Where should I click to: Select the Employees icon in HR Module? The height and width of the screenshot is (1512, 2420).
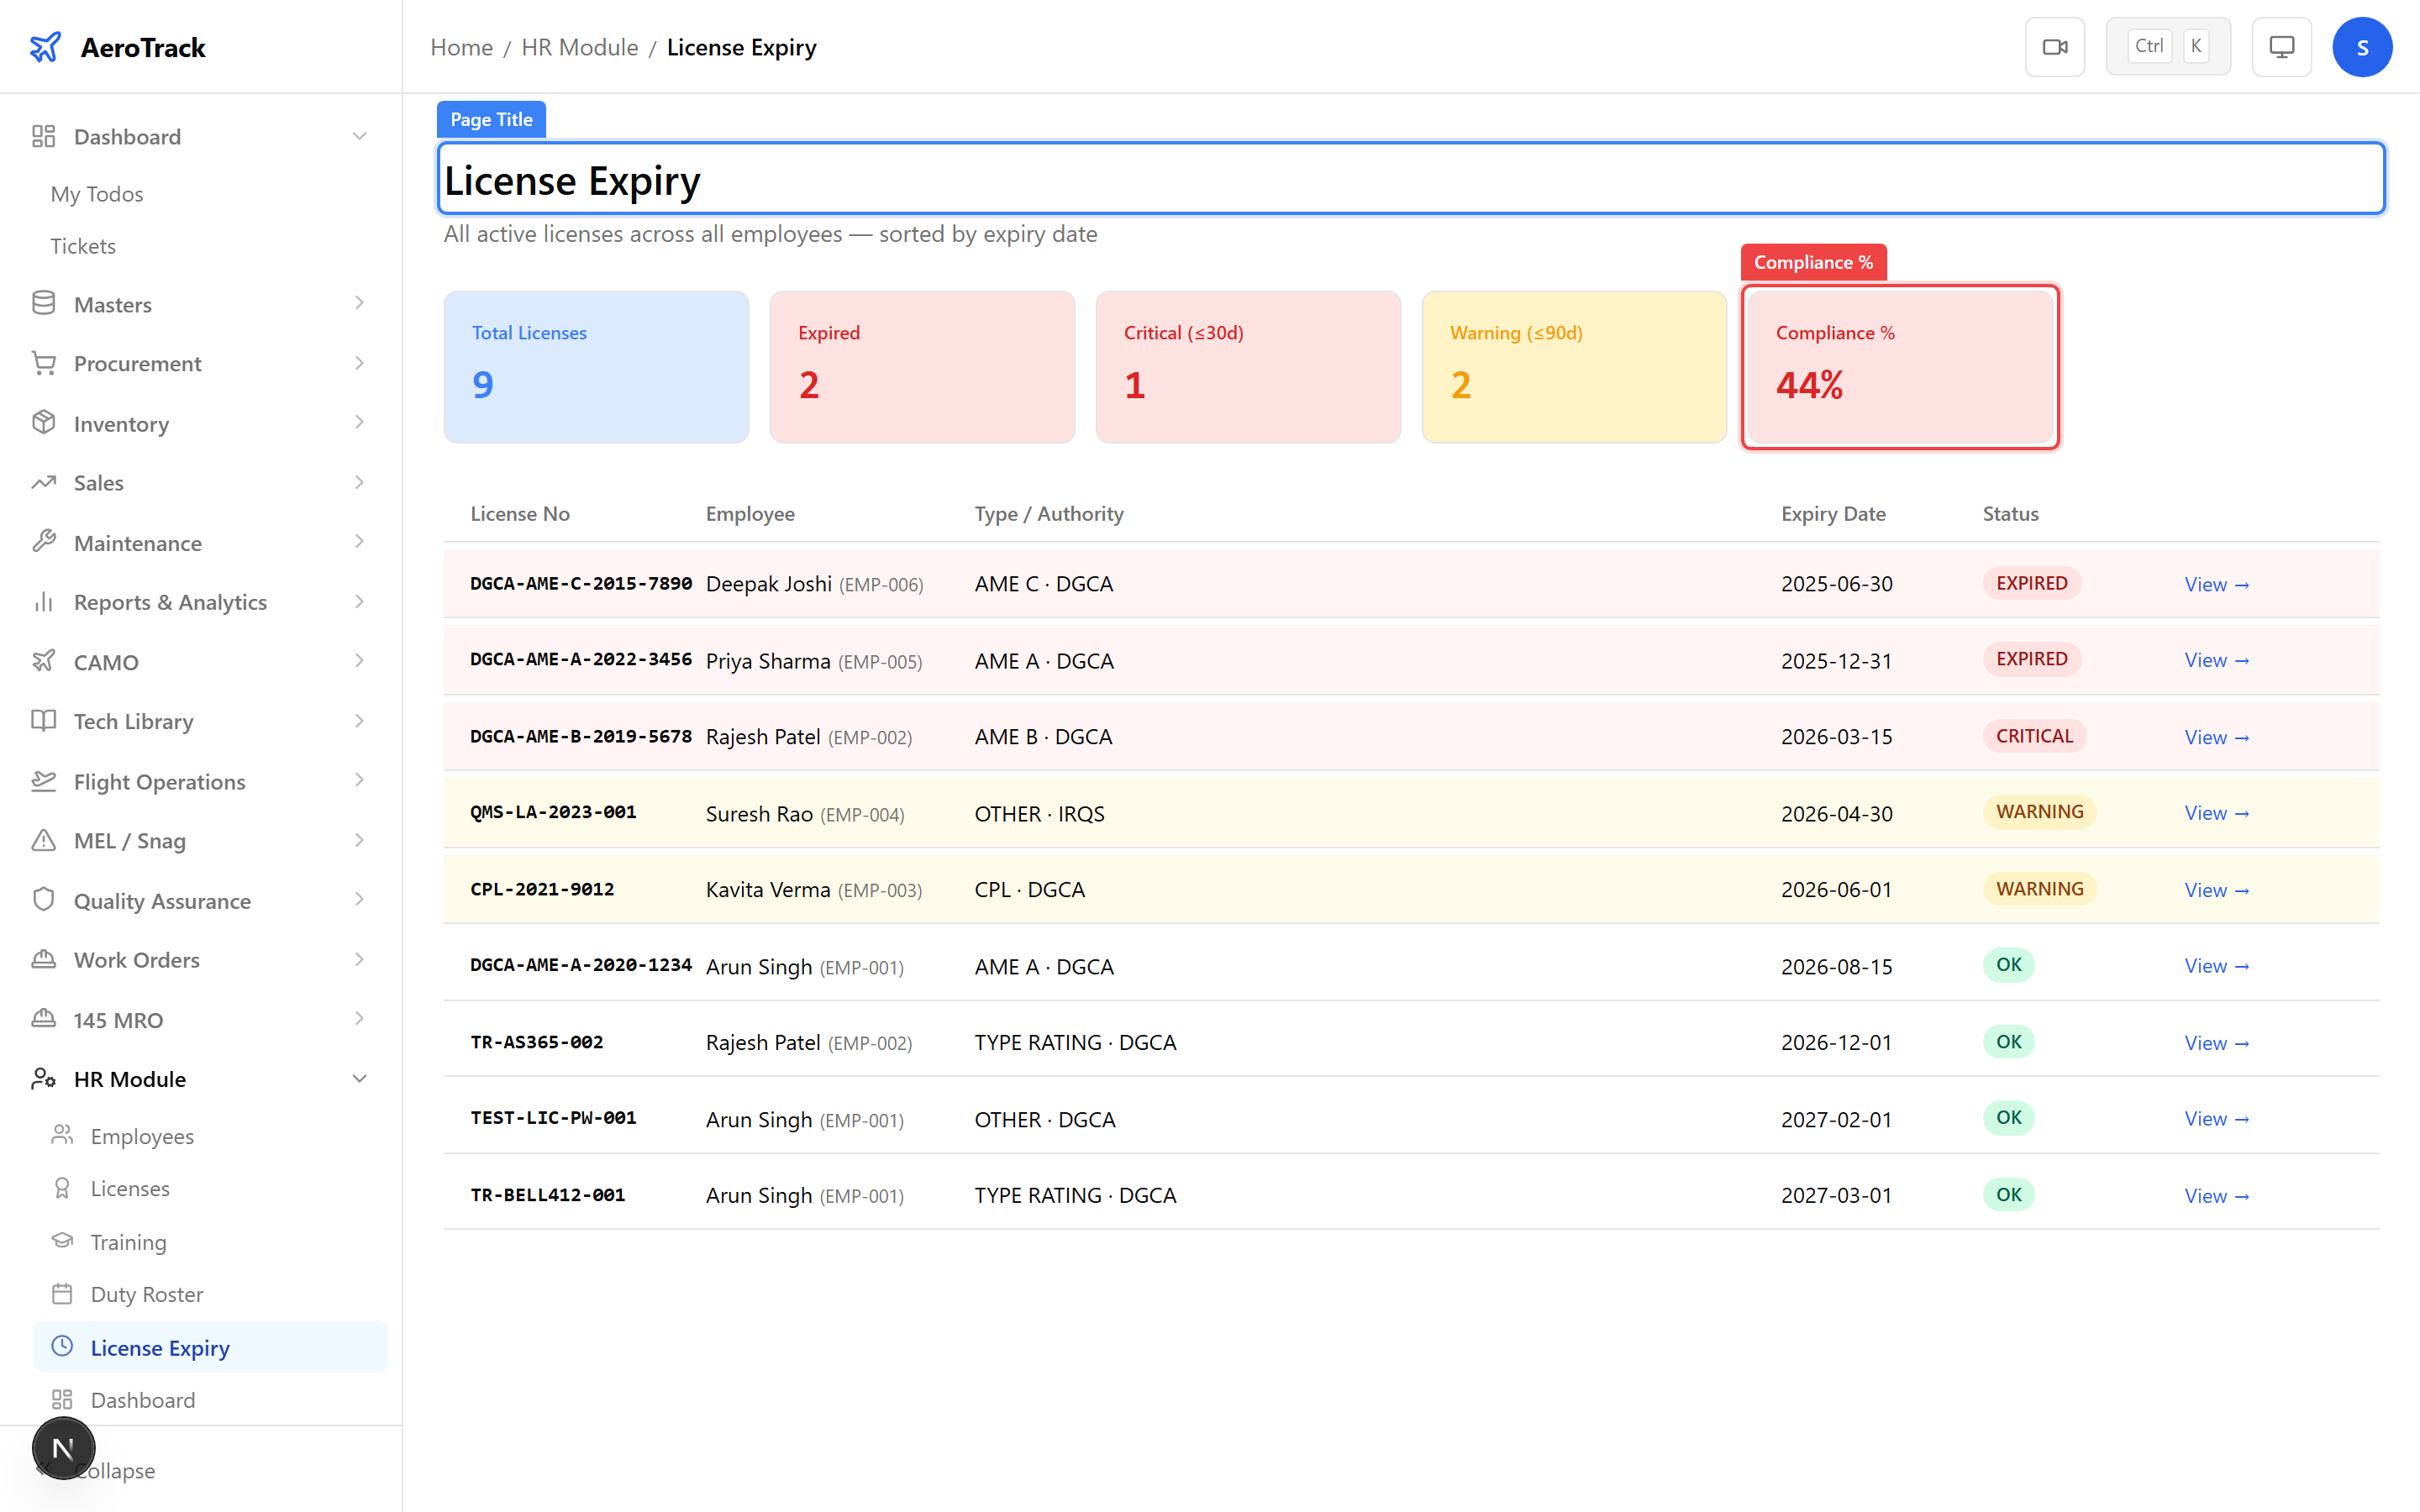click(x=63, y=1135)
